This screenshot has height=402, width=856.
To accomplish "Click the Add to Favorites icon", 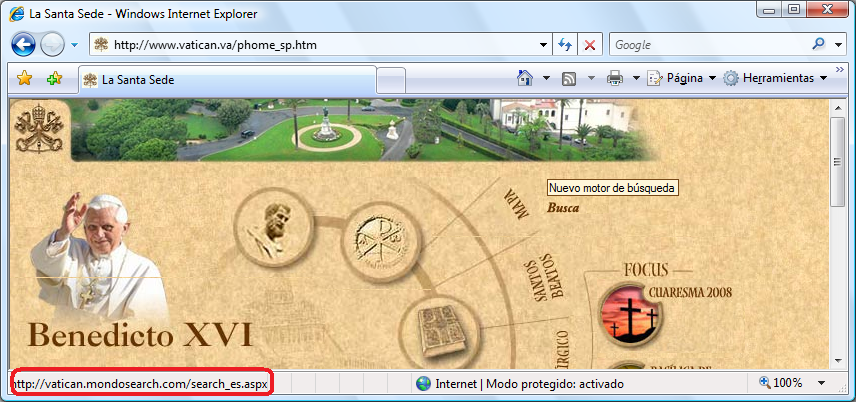I will [54, 79].
